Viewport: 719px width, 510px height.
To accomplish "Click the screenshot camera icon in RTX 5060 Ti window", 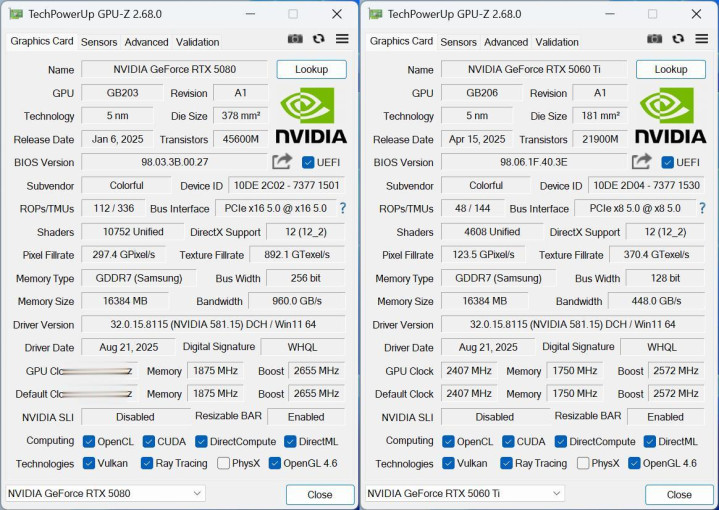I will 655,39.
